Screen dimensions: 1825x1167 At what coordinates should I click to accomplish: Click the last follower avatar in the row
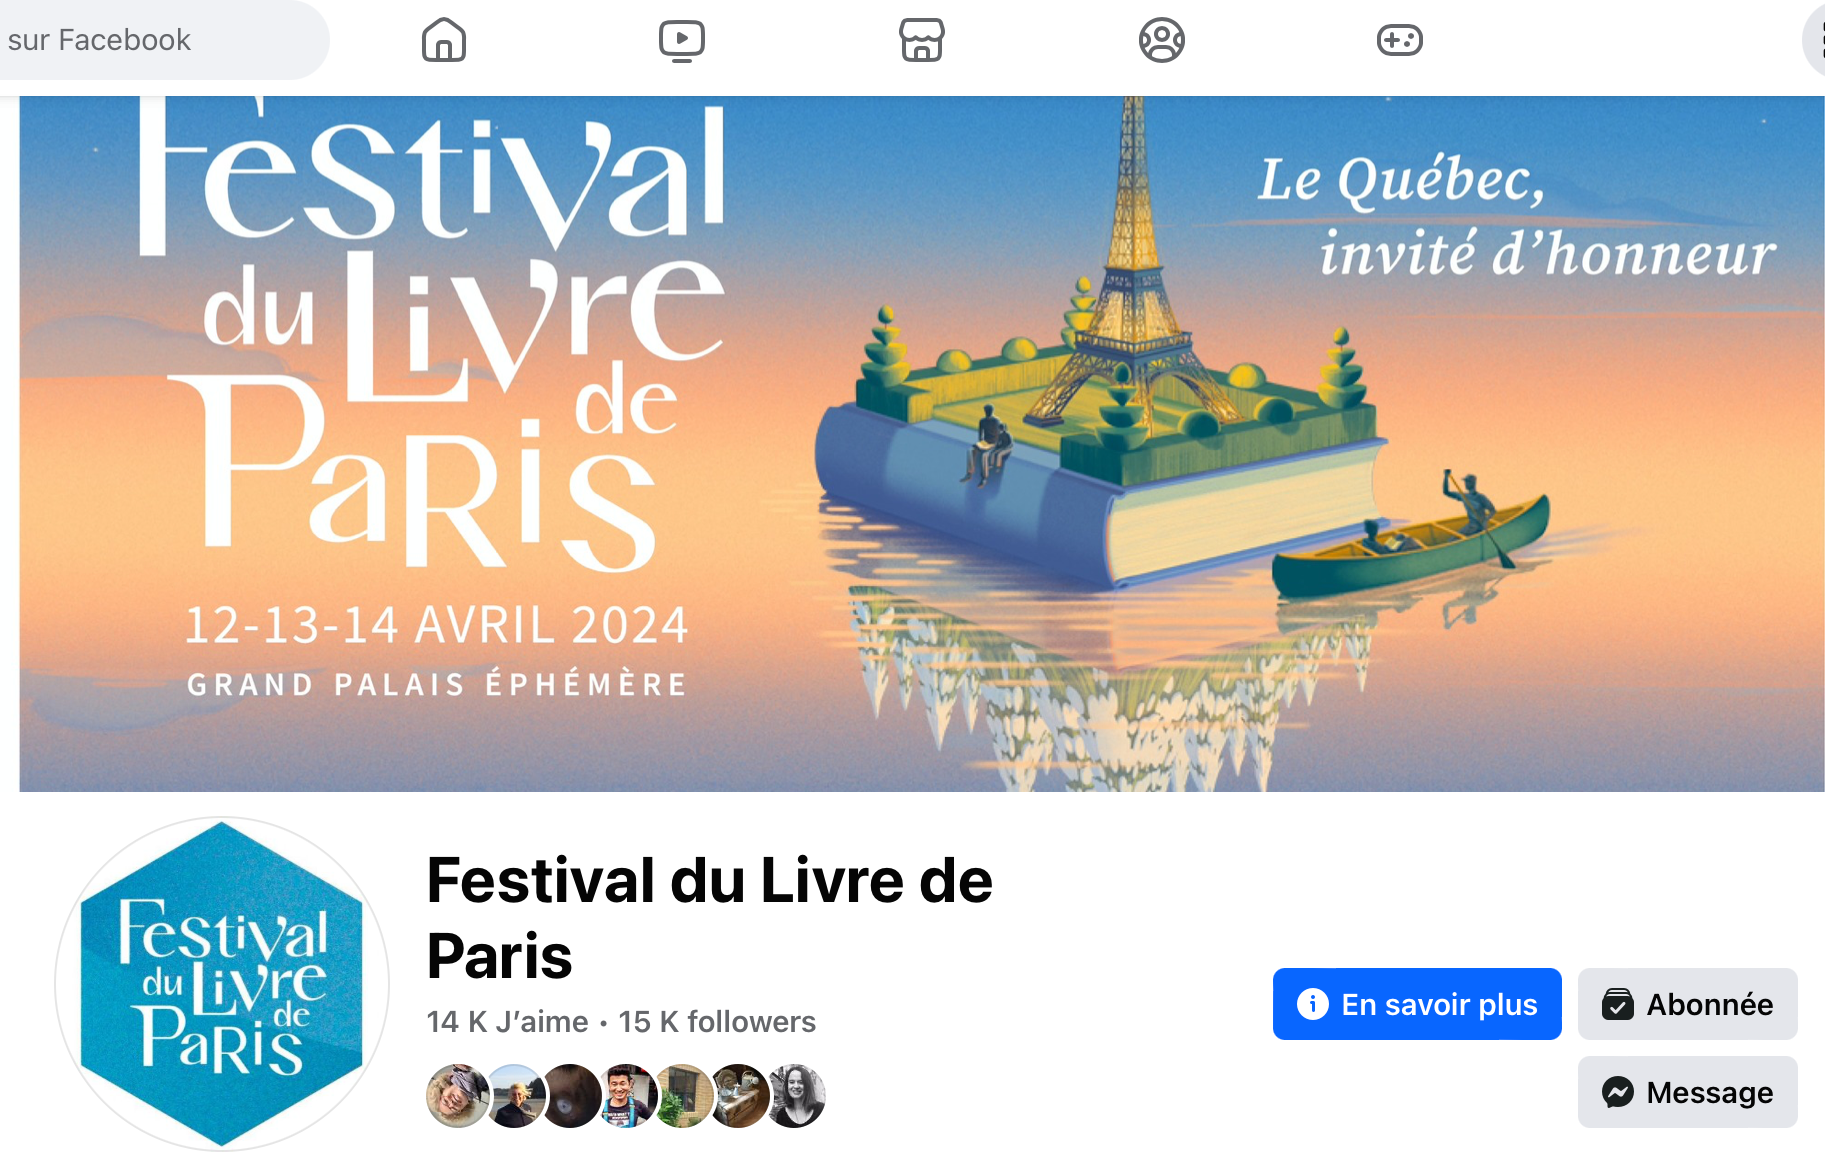coord(797,1096)
